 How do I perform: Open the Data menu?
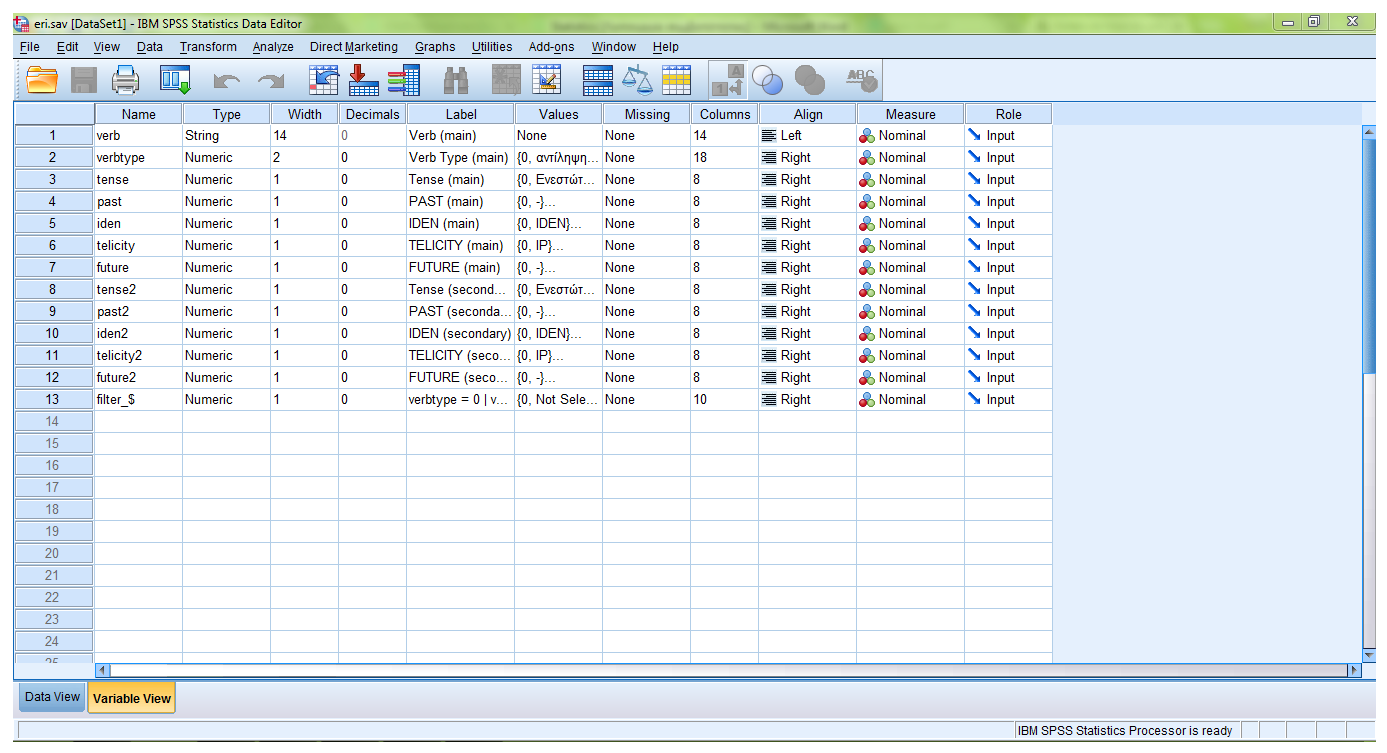tap(150, 47)
